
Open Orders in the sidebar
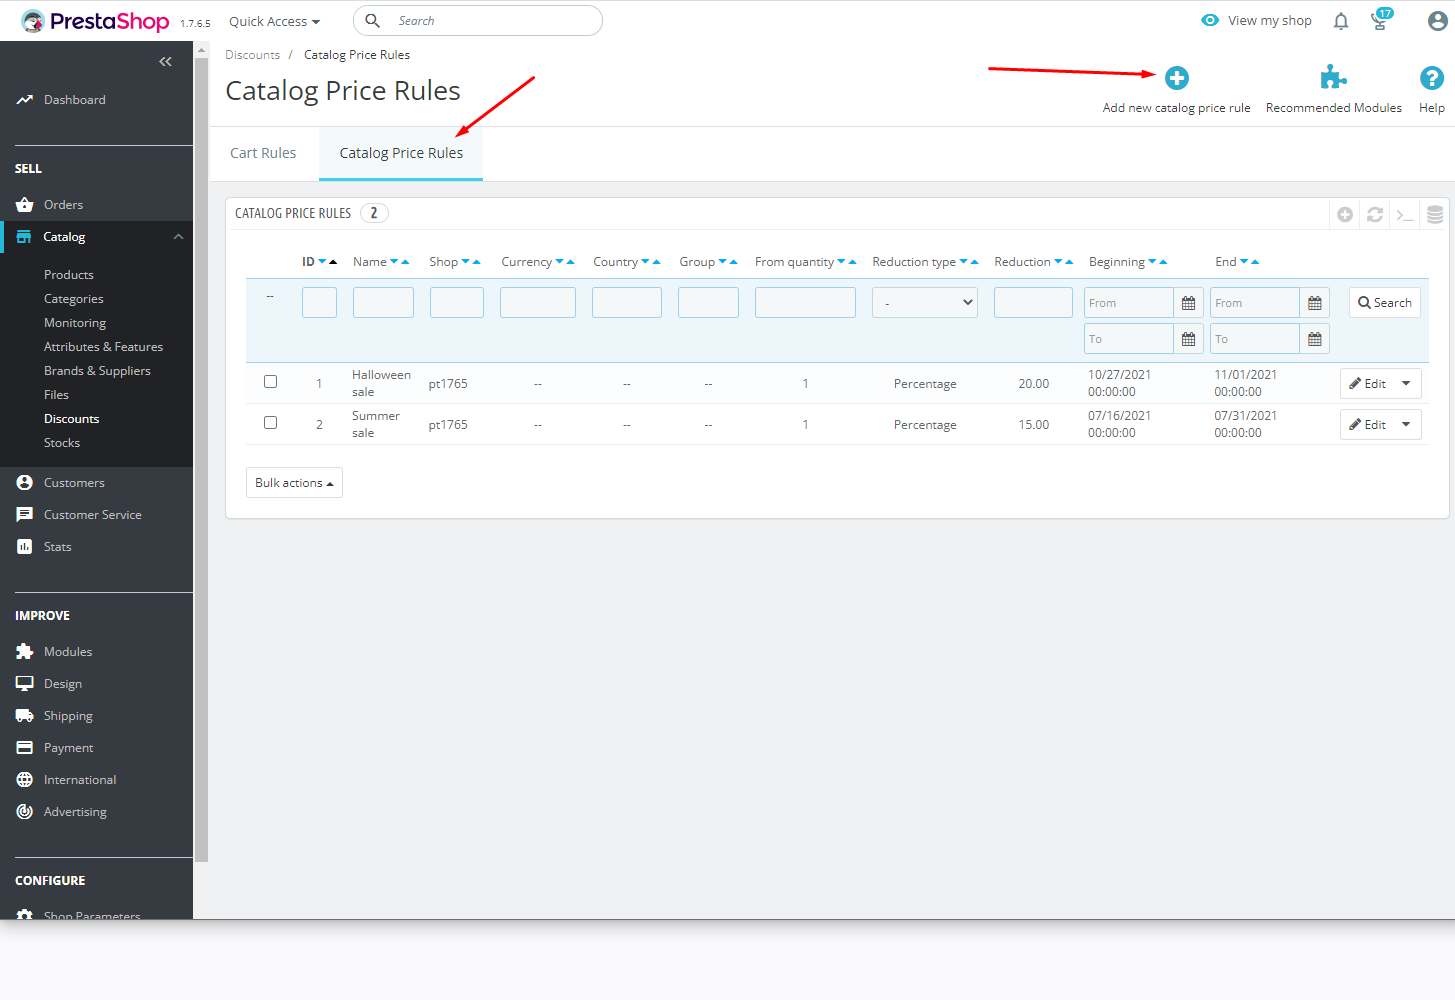(63, 205)
